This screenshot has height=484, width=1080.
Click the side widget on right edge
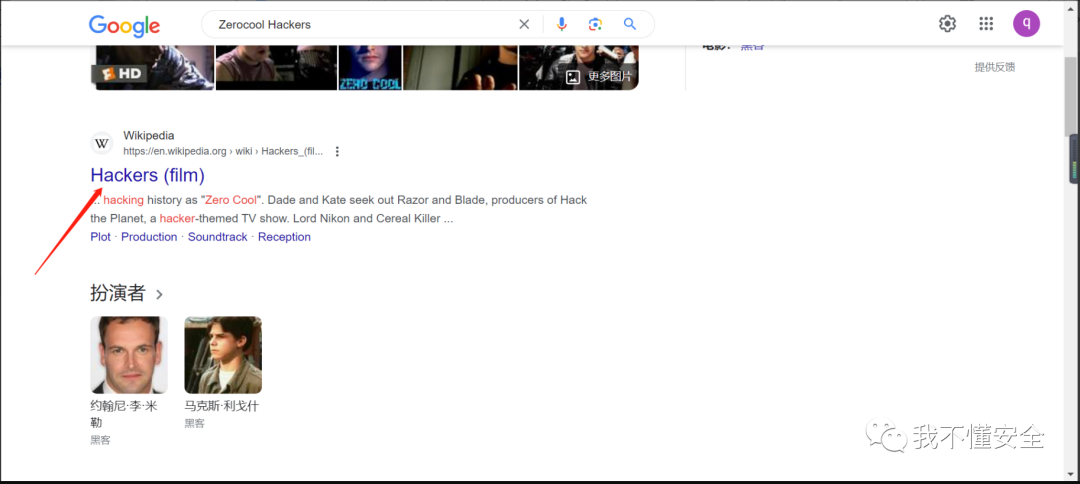click(x=1074, y=160)
